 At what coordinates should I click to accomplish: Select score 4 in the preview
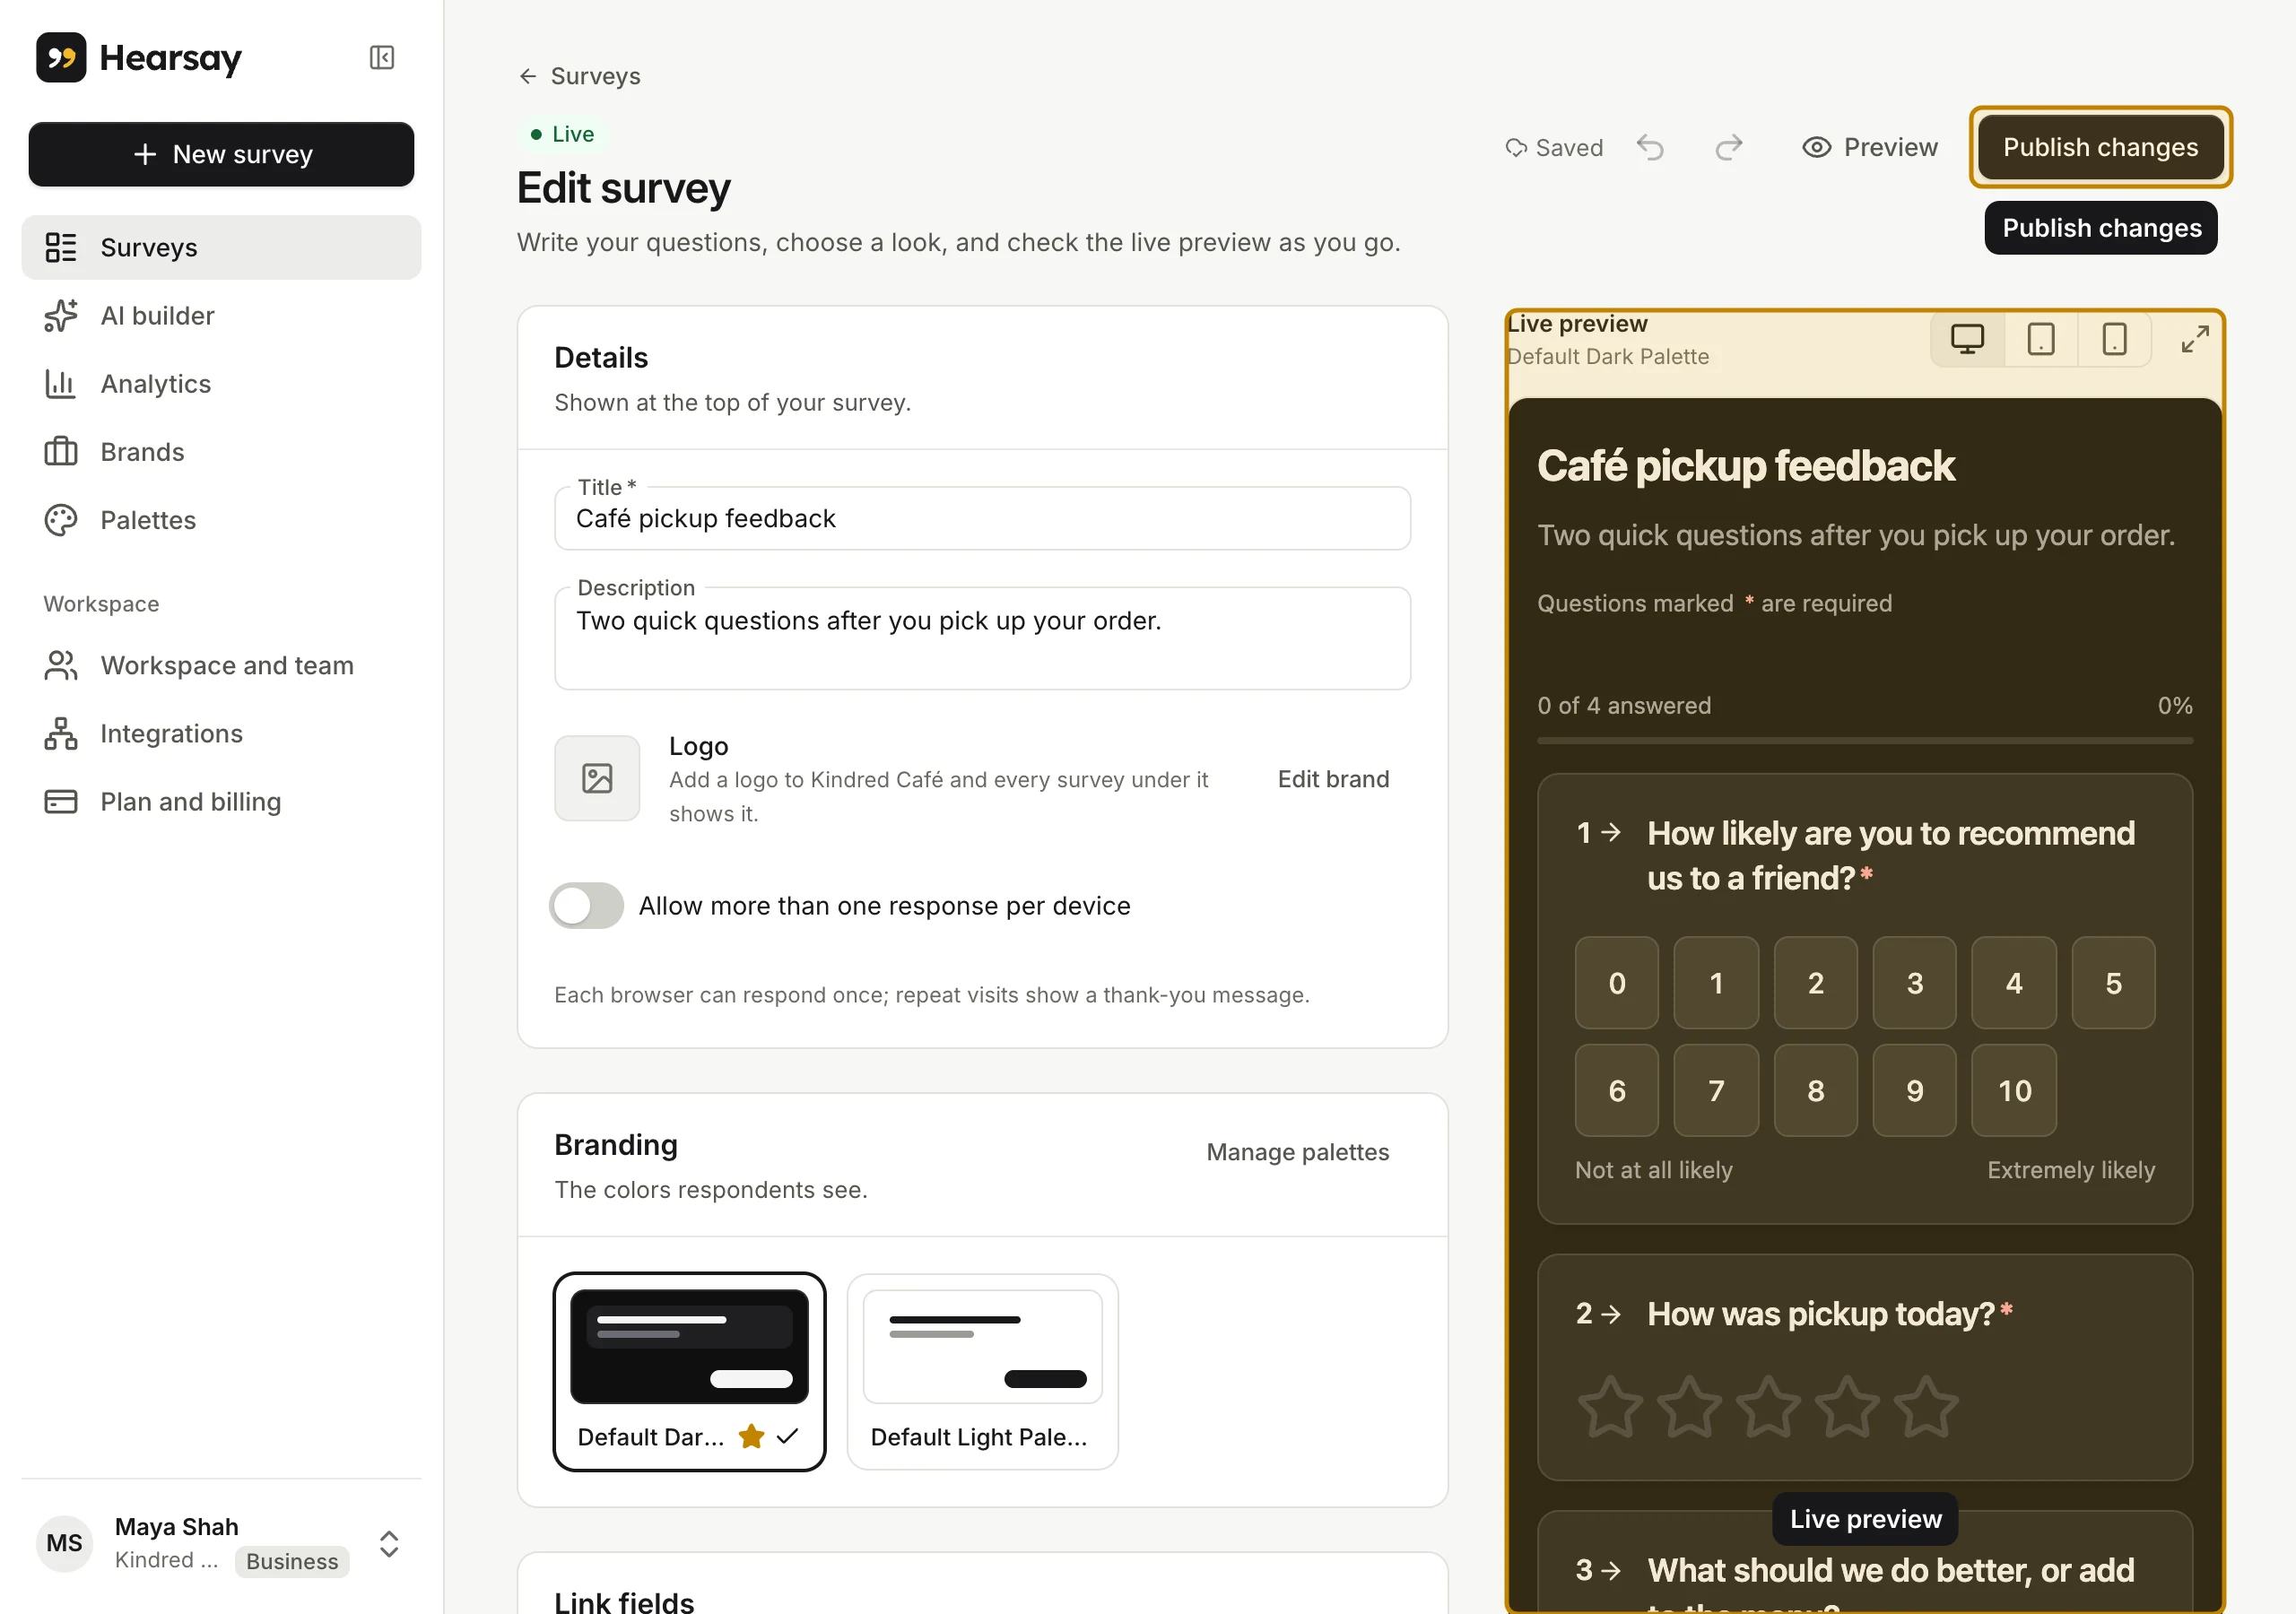[x=2014, y=982]
